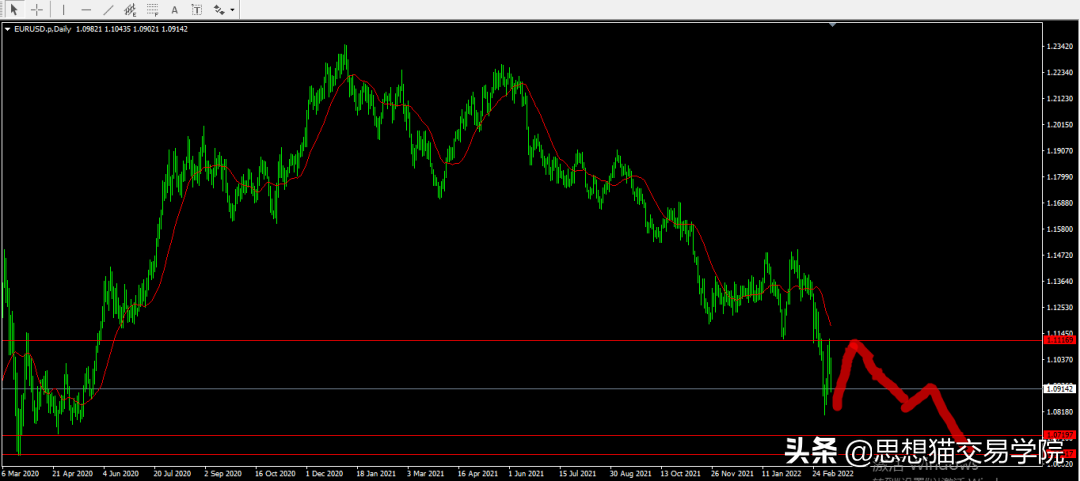Viewport: 1080px width, 481px height.
Task: Choose the Draw Trendline tool
Action: coord(107,10)
